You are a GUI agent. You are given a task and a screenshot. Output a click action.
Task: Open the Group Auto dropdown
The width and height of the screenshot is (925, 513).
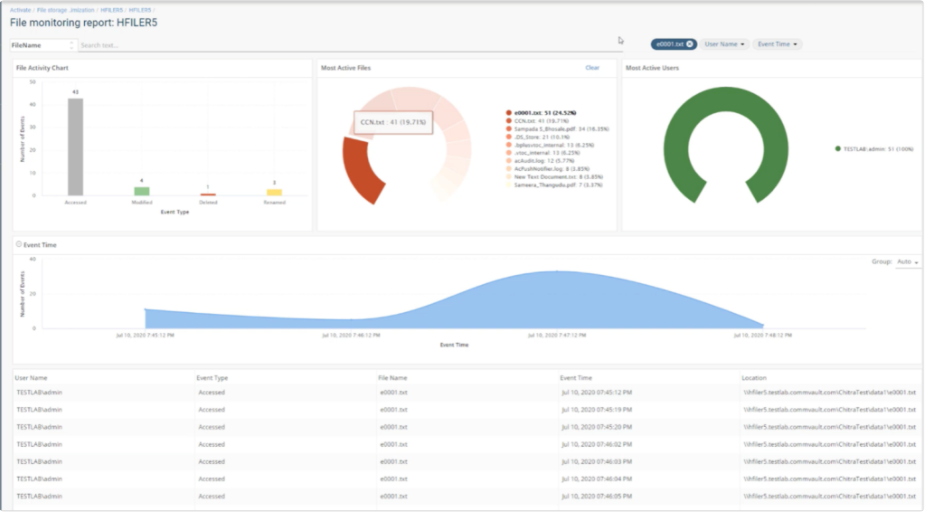click(x=908, y=262)
